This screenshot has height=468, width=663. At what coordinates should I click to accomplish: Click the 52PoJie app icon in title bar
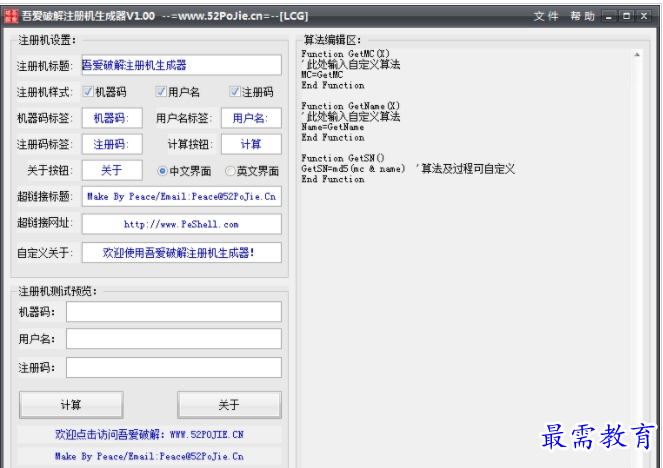pyautogui.click(x=11, y=16)
